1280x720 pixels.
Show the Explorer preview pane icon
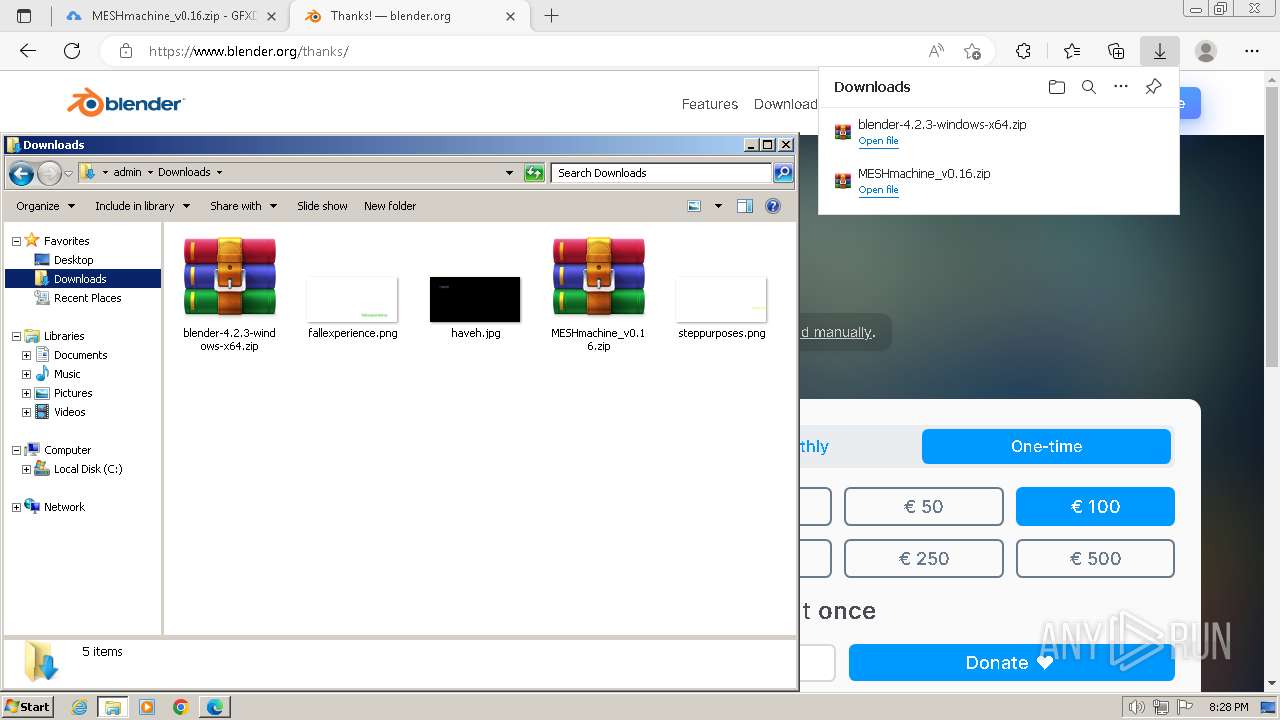point(745,206)
